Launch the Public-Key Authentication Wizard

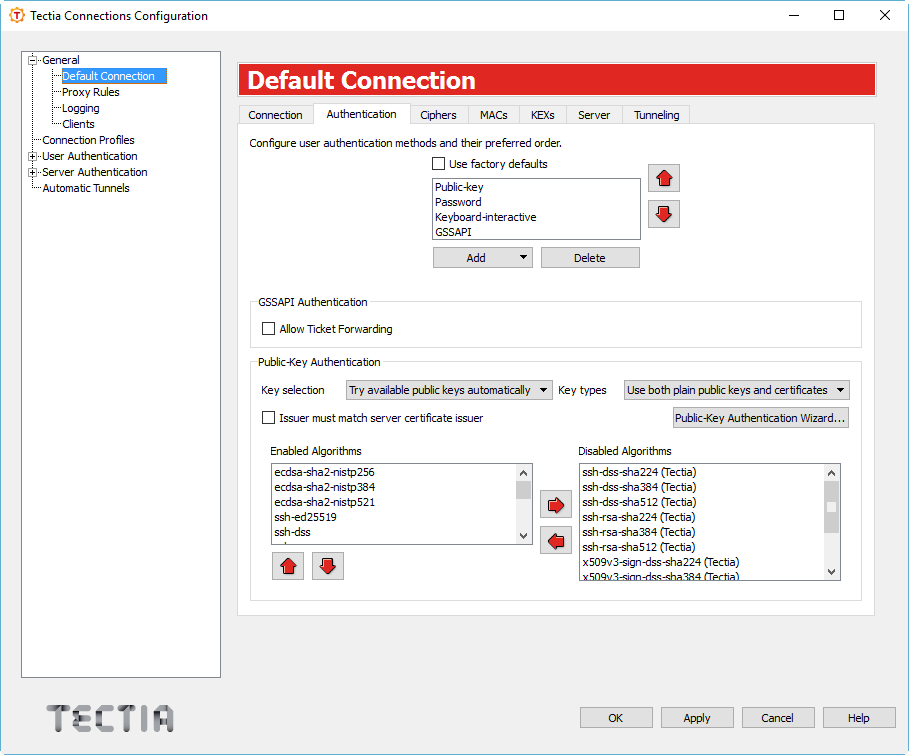[x=760, y=417]
